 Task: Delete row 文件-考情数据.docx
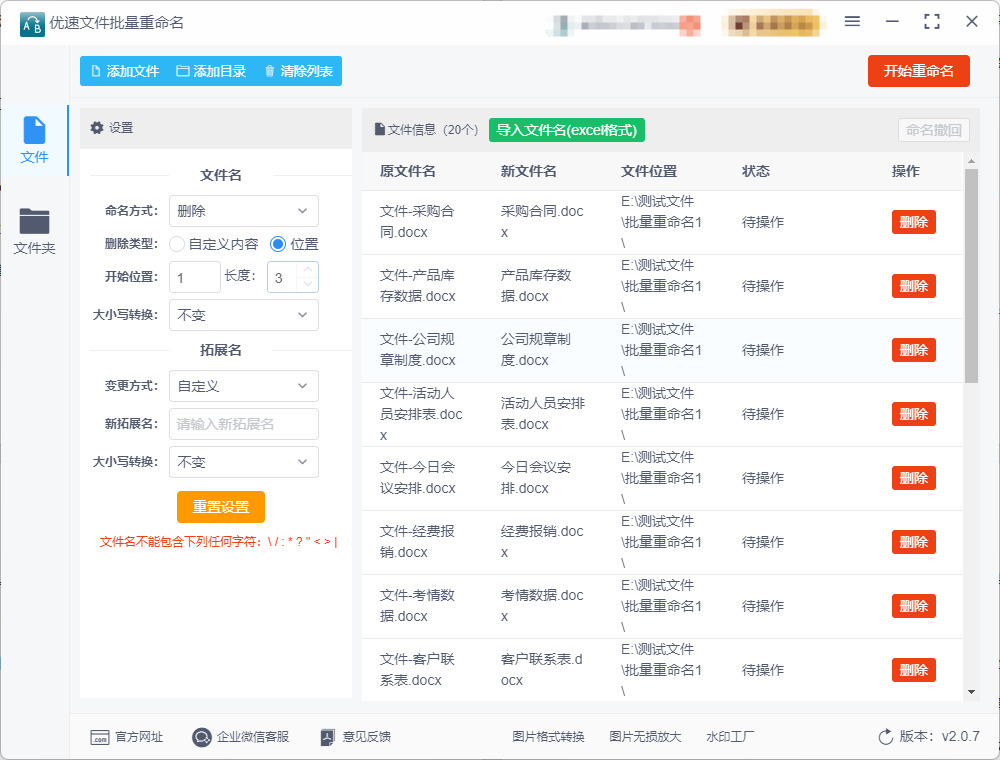coord(913,606)
